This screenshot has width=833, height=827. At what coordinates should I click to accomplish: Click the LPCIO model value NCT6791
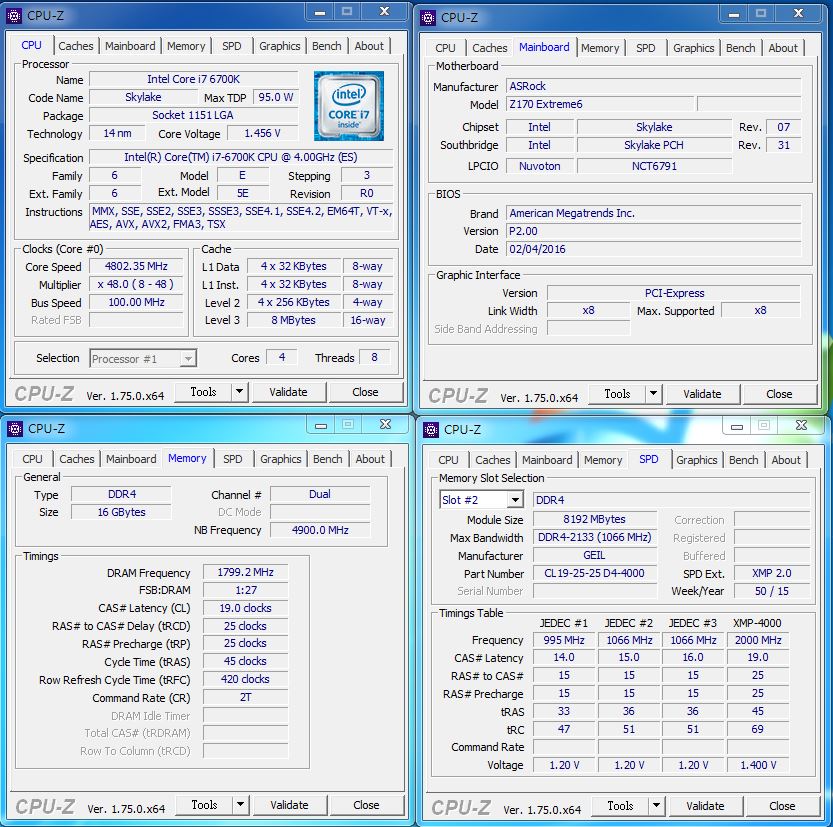point(654,166)
